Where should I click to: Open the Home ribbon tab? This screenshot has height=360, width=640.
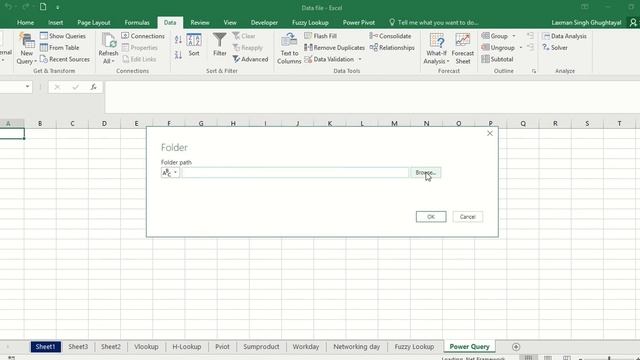click(x=25, y=22)
